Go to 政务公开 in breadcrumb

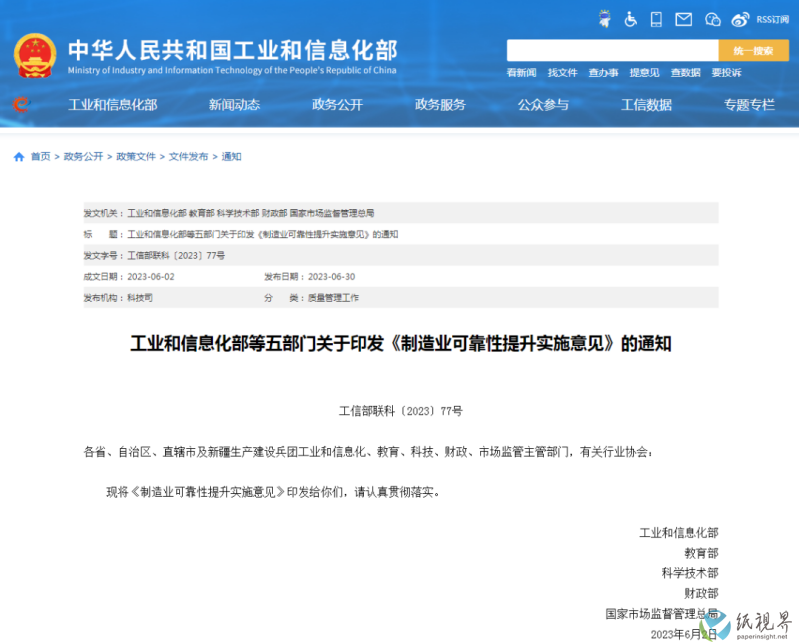click(x=83, y=156)
